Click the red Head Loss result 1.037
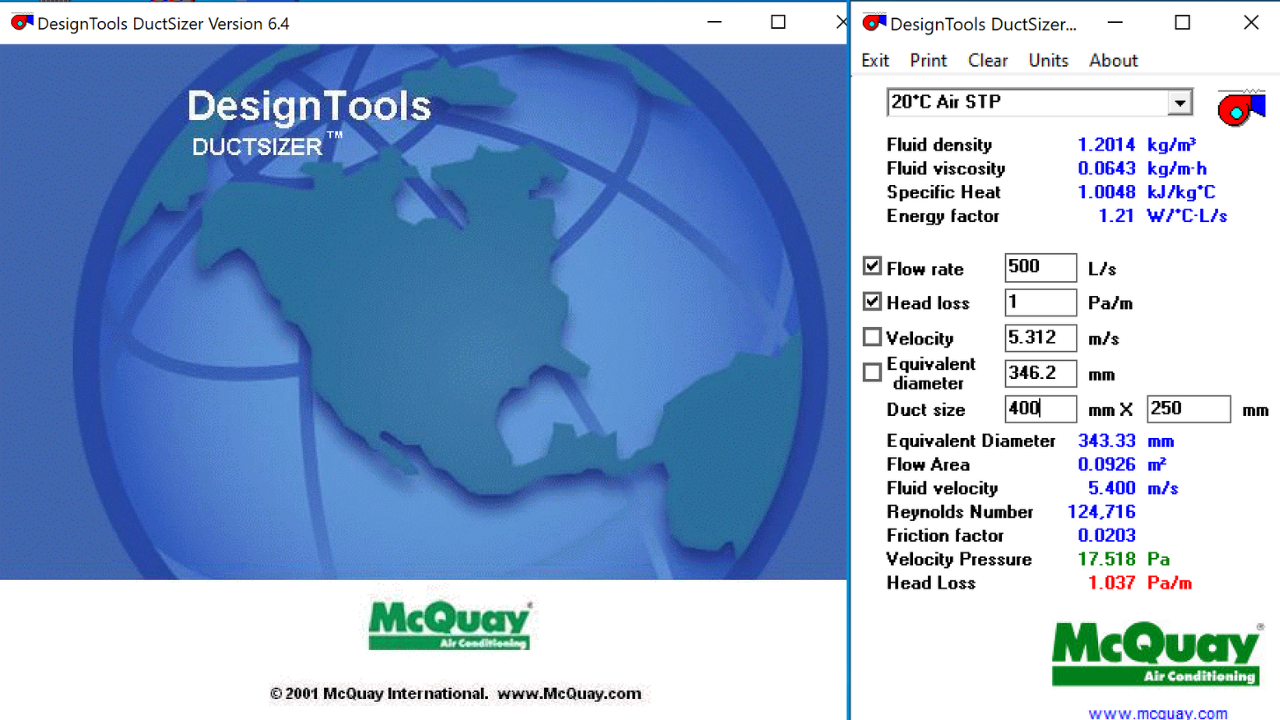Image resolution: width=1280 pixels, height=720 pixels. coord(1112,583)
